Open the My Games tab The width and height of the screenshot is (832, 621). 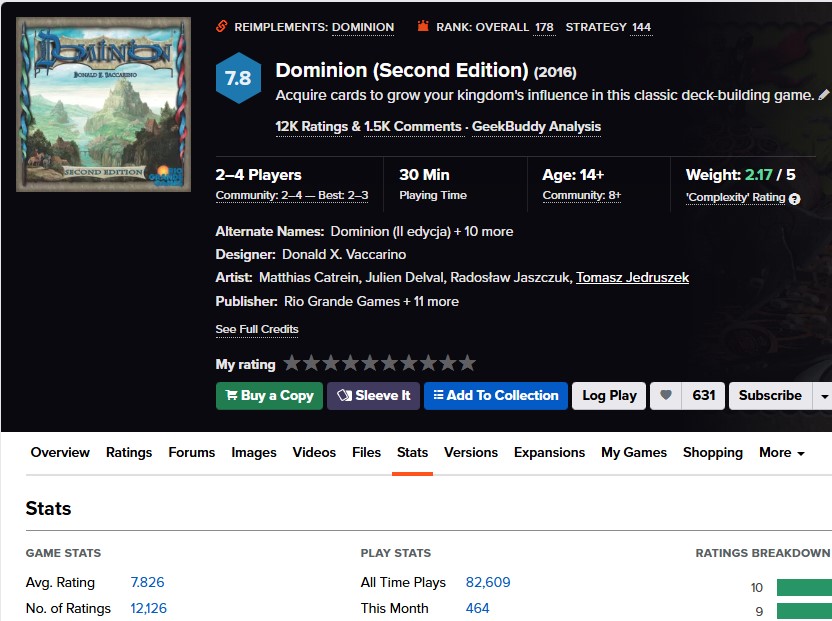point(634,453)
